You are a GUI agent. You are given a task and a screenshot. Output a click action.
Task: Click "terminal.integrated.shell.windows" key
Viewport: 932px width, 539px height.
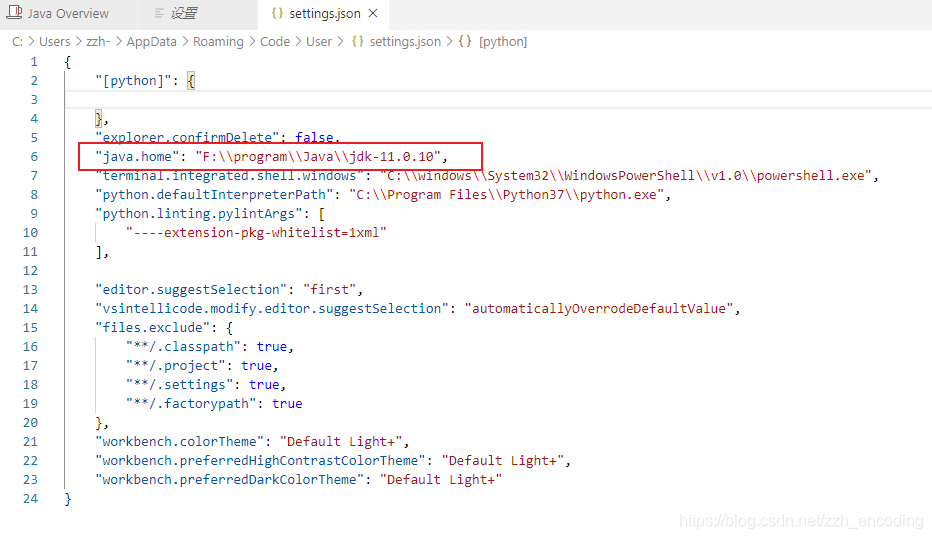[229, 176]
